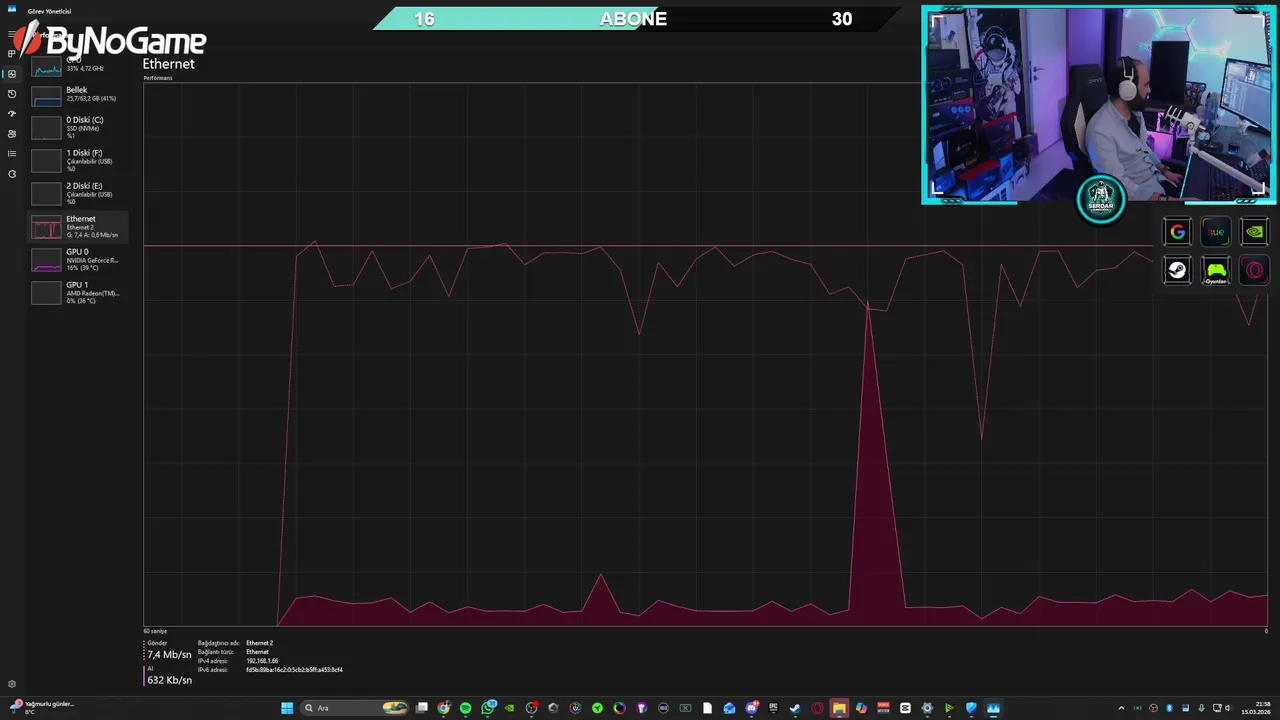Screen dimensions: 1280x720
Task: Open Steam from the taskbar
Action: [795, 708]
